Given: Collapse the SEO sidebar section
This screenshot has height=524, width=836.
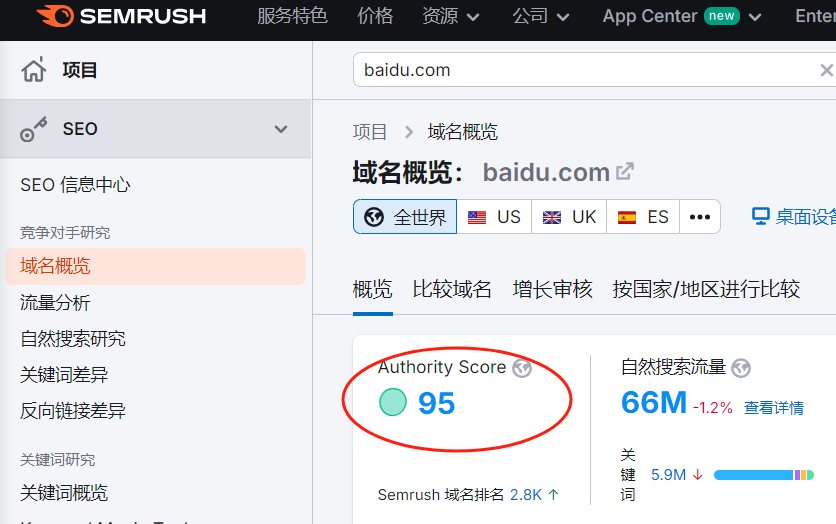Looking at the screenshot, I should (x=281, y=129).
